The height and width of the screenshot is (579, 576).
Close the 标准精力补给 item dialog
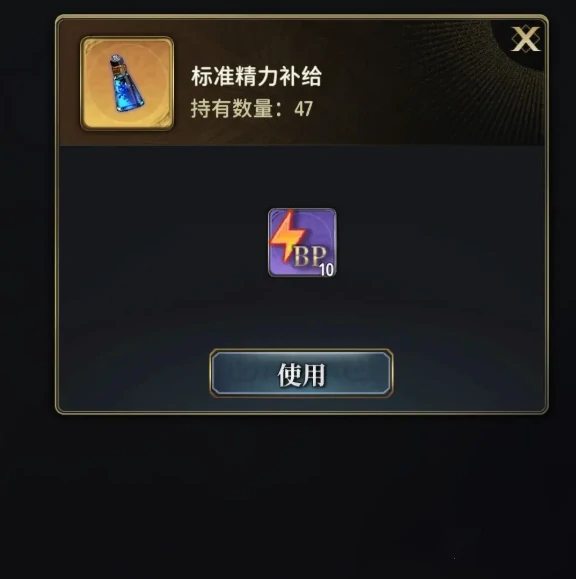tap(525, 39)
